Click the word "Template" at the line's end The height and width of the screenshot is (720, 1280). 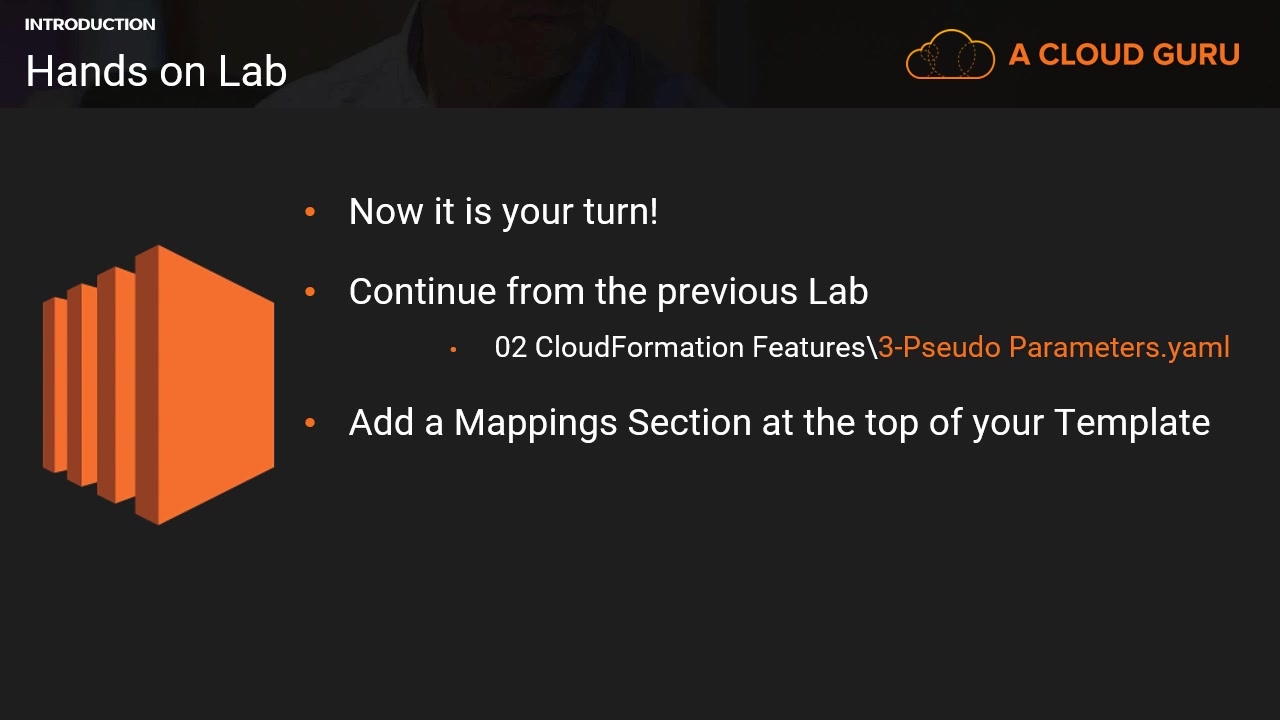pos(1132,423)
